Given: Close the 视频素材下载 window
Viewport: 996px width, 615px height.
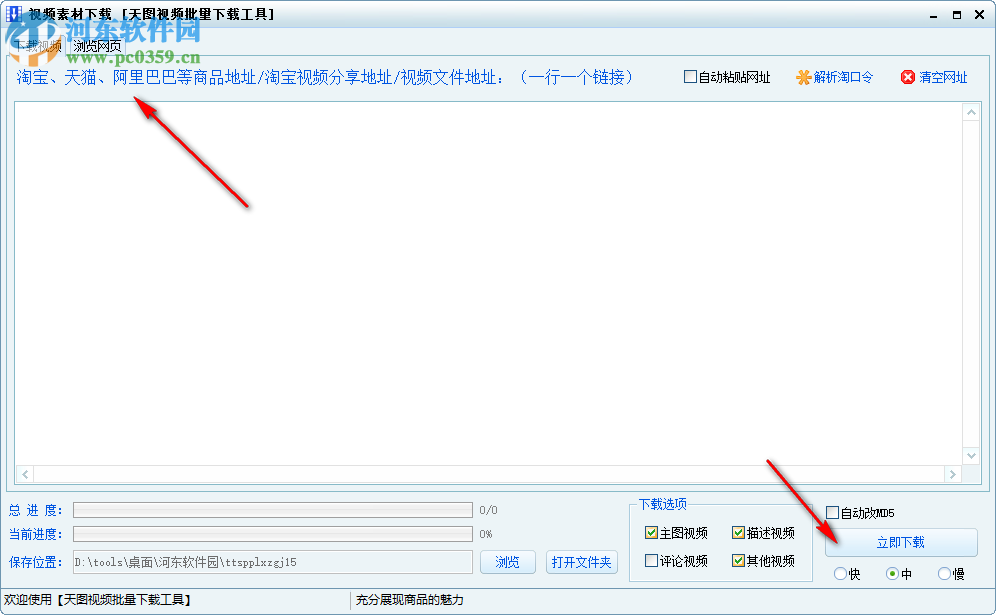Looking at the screenshot, I should [979, 15].
